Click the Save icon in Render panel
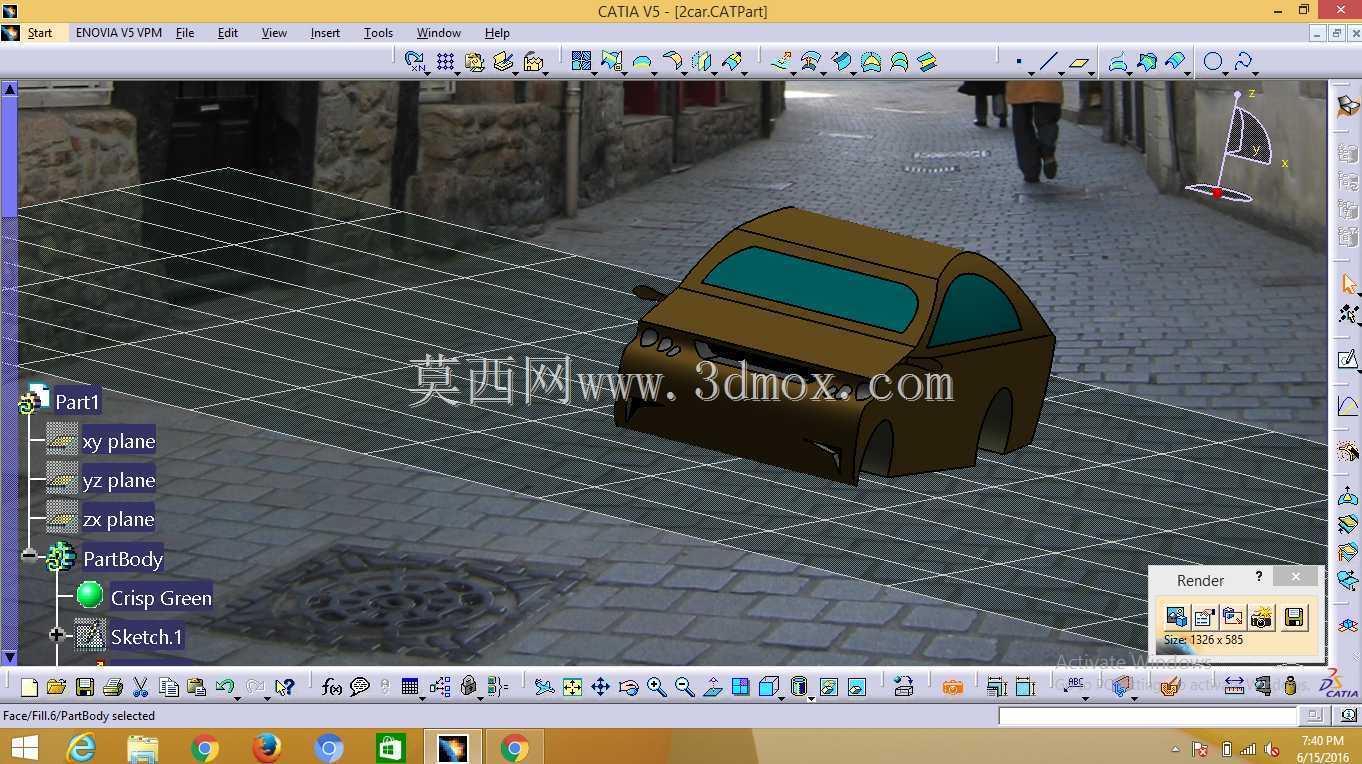Image resolution: width=1362 pixels, height=764 pixels. point(1294,617)
